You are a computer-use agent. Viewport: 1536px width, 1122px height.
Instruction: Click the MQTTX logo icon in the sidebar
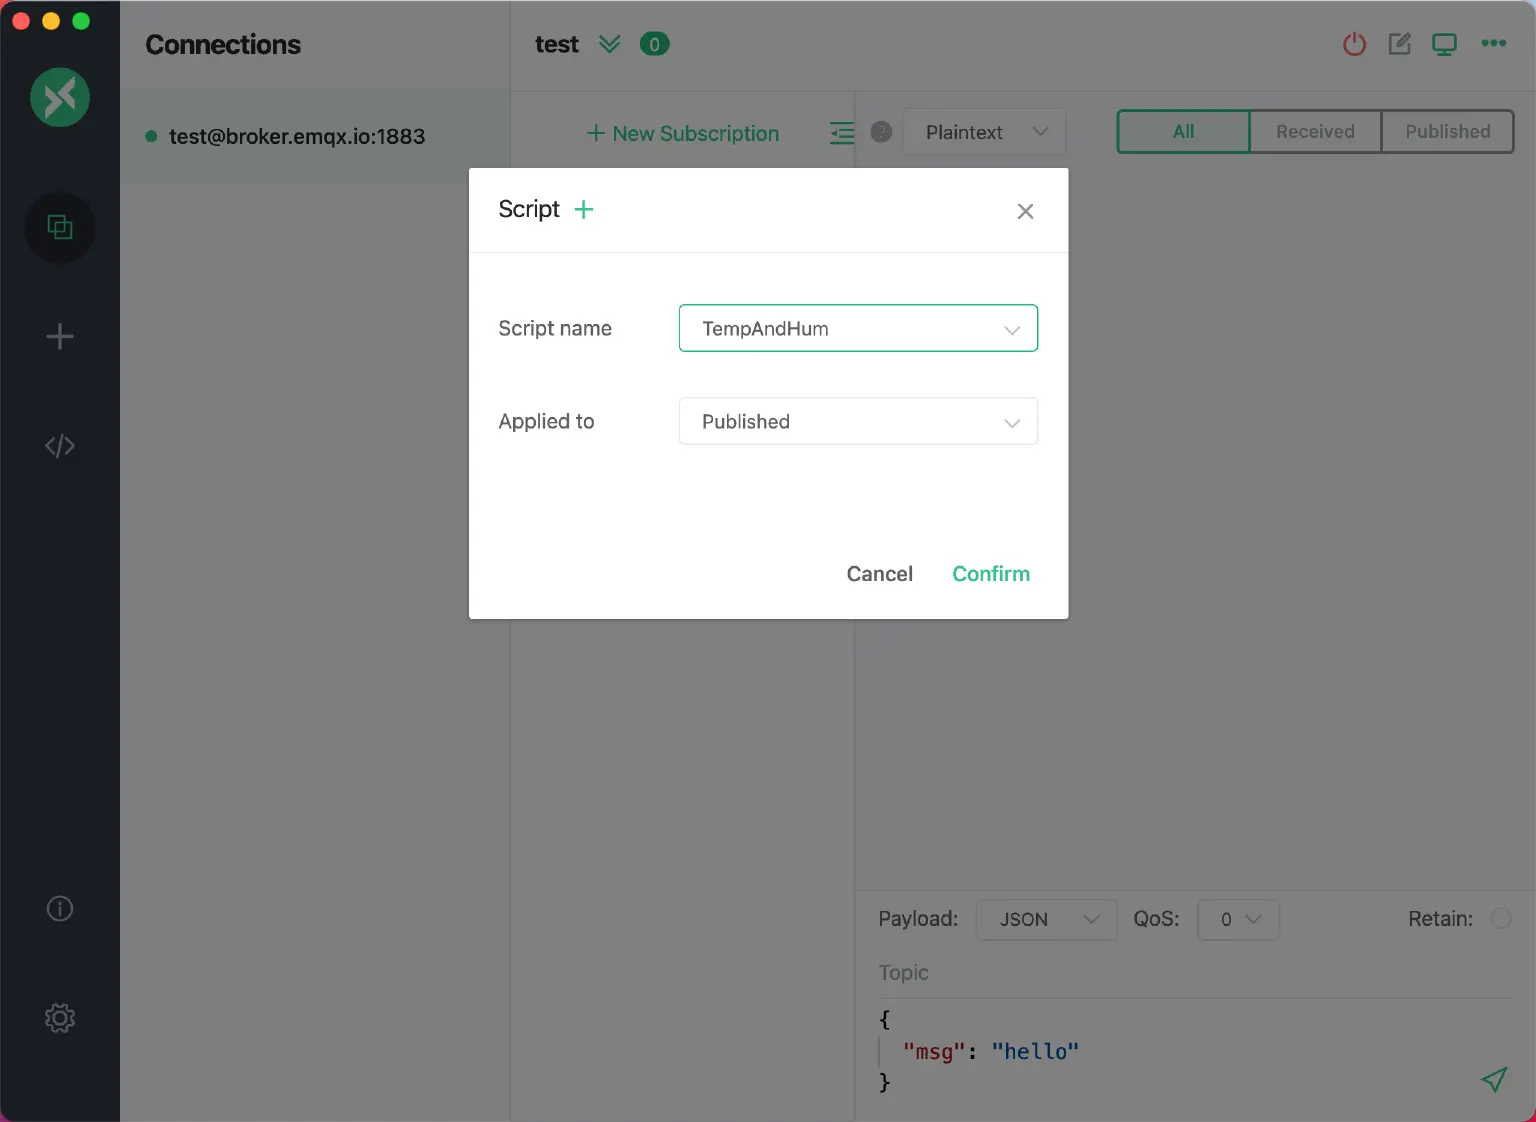point(60,97)
